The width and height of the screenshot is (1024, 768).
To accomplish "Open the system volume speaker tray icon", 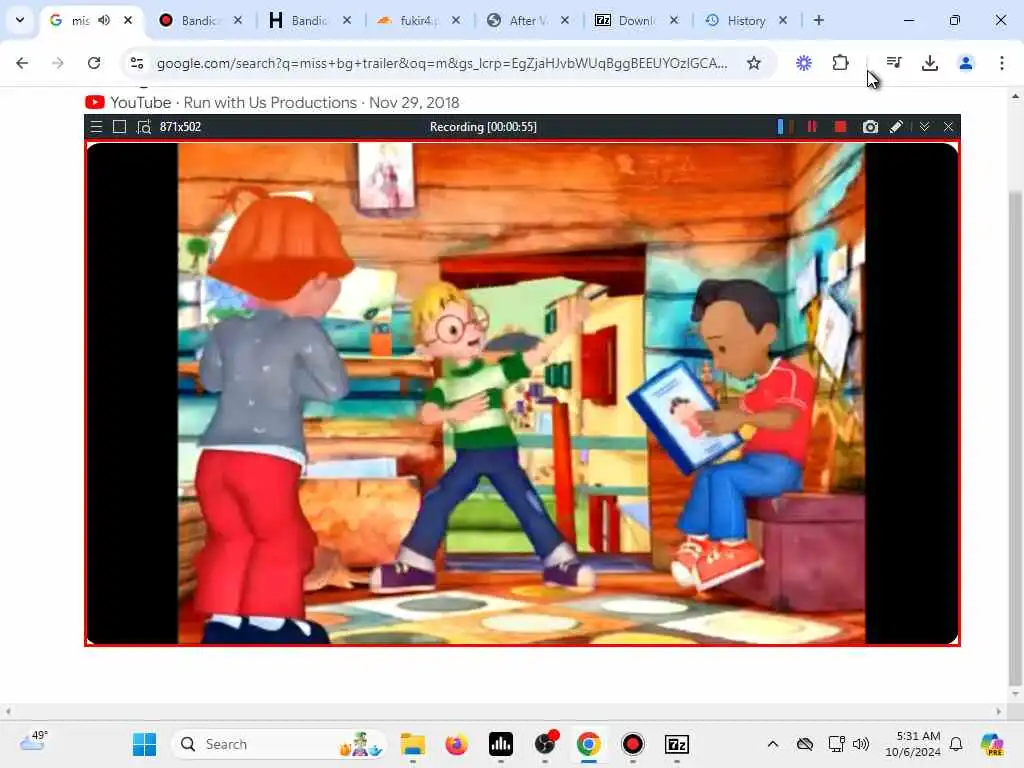I will (x=861, y=744).
